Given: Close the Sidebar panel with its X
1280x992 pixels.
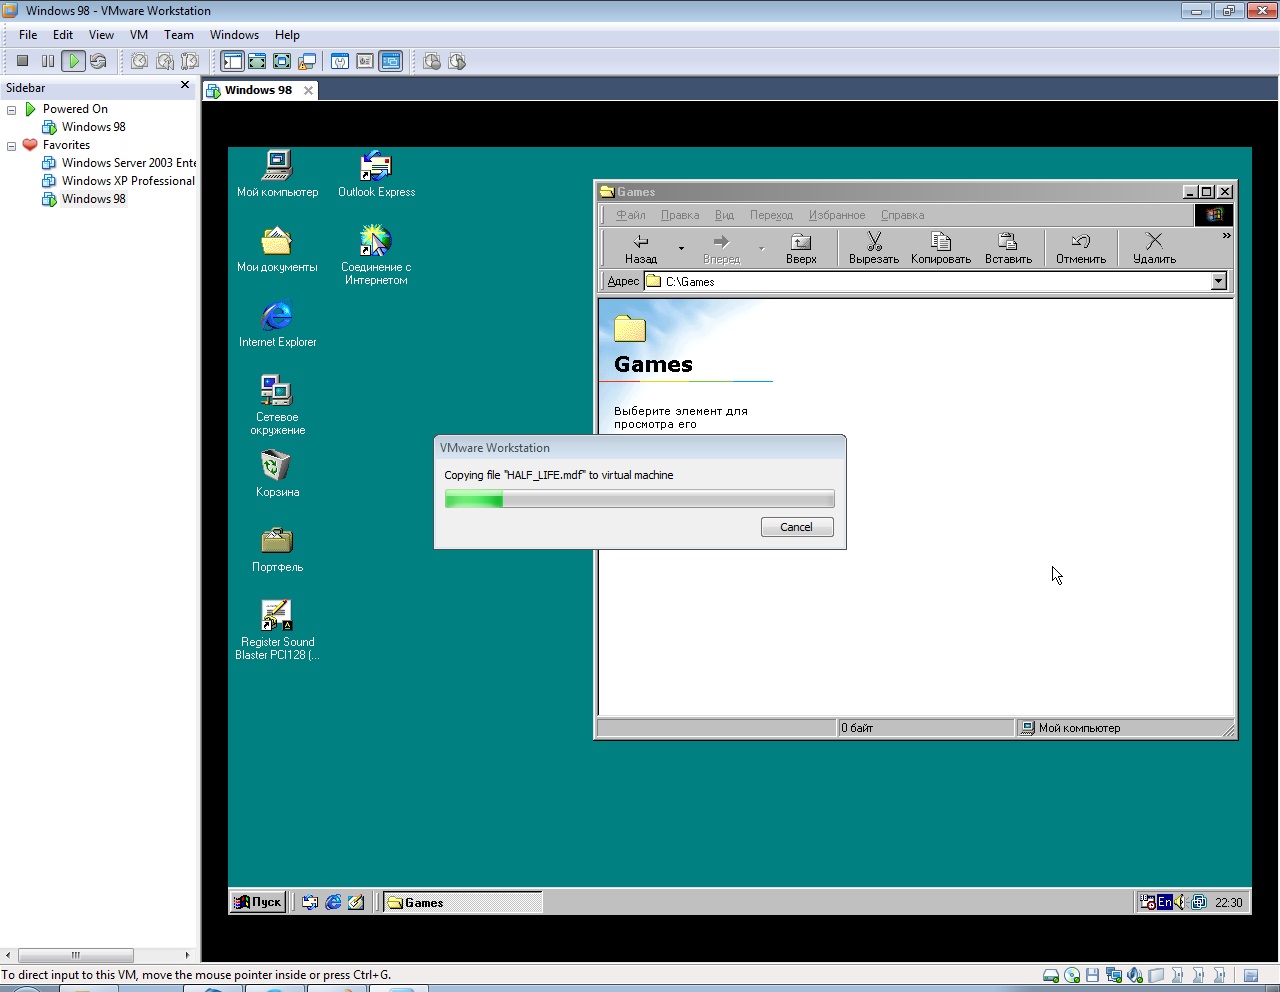Looking at the screenshot, I should pyautogui.click(x=185, y=85).
